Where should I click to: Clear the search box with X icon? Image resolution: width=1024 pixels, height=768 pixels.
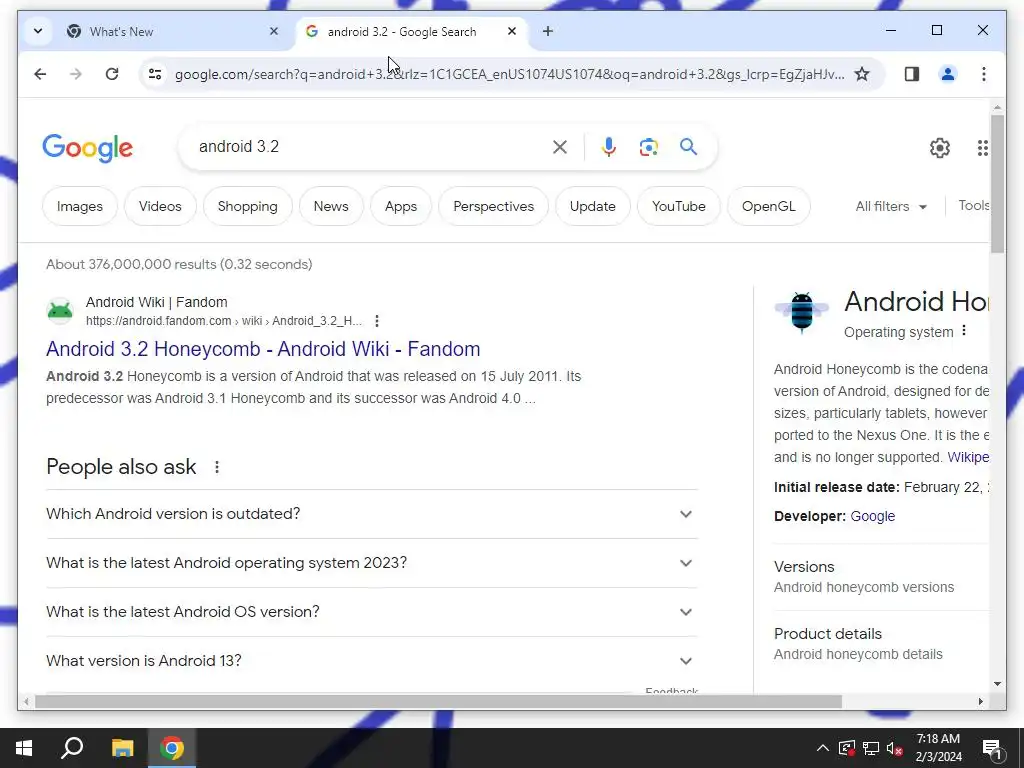click(560, 147)
